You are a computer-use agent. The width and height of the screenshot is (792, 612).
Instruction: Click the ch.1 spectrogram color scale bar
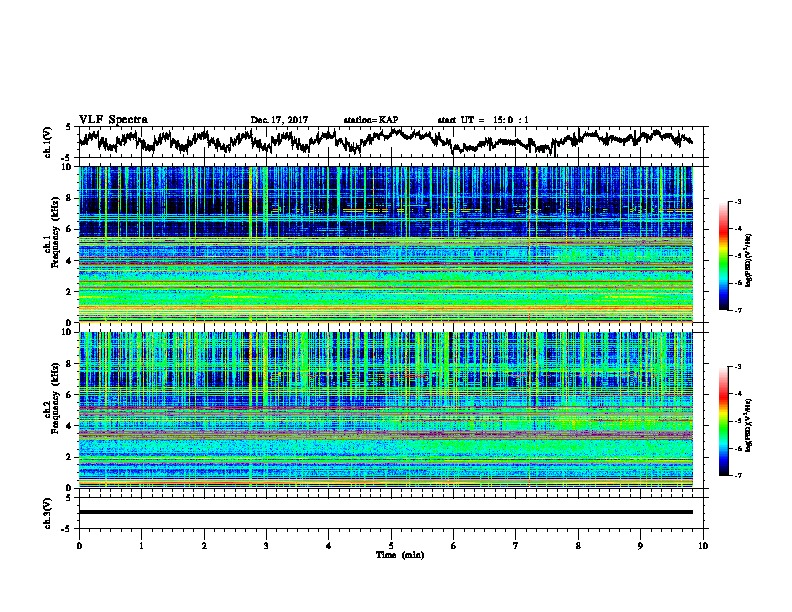click(x=723, y=256)
